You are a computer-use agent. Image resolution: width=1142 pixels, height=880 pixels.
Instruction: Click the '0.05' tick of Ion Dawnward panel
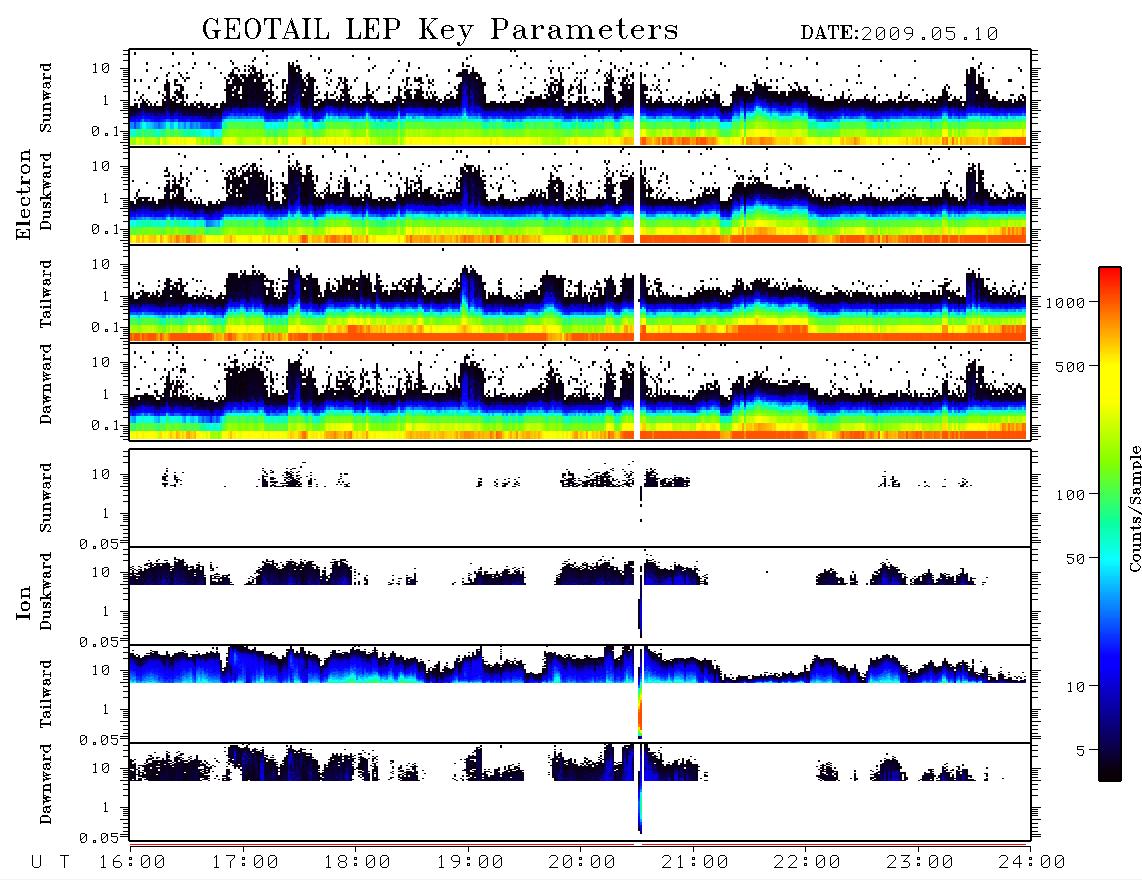pyautogui.click(x=98, y=838)
